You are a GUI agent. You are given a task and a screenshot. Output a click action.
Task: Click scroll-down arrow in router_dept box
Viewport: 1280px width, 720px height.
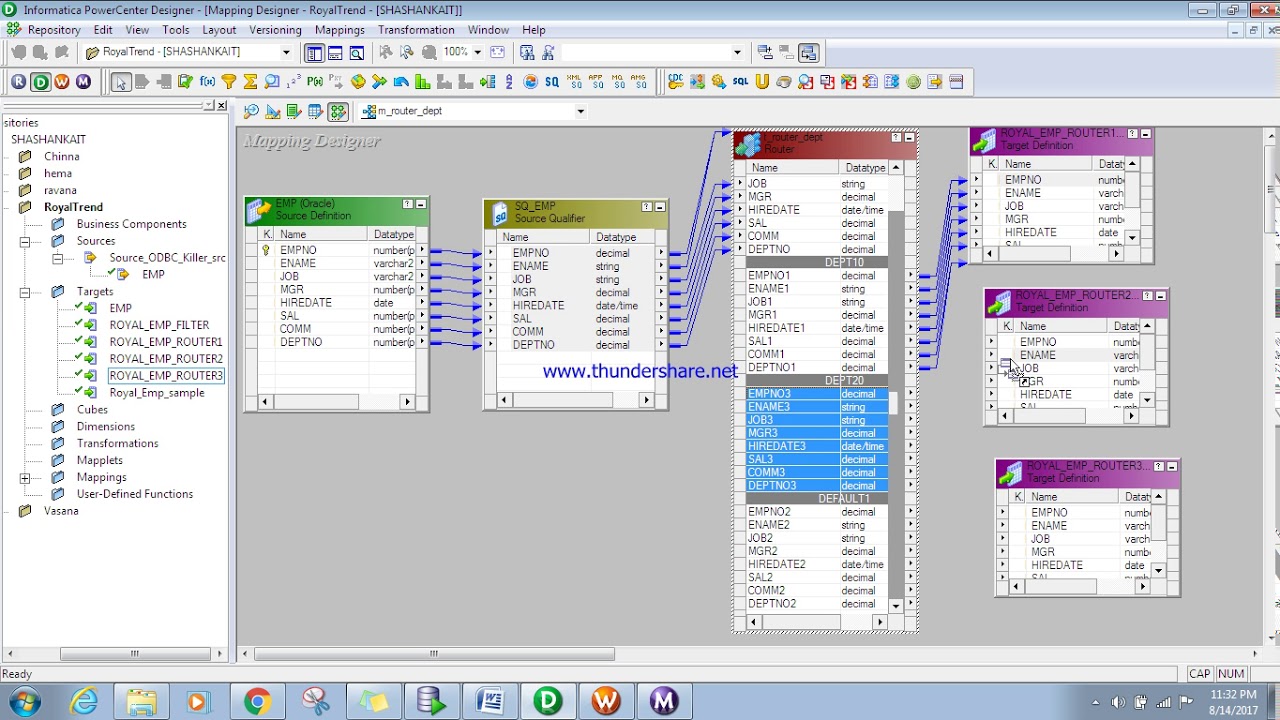[x=896, y=605]
